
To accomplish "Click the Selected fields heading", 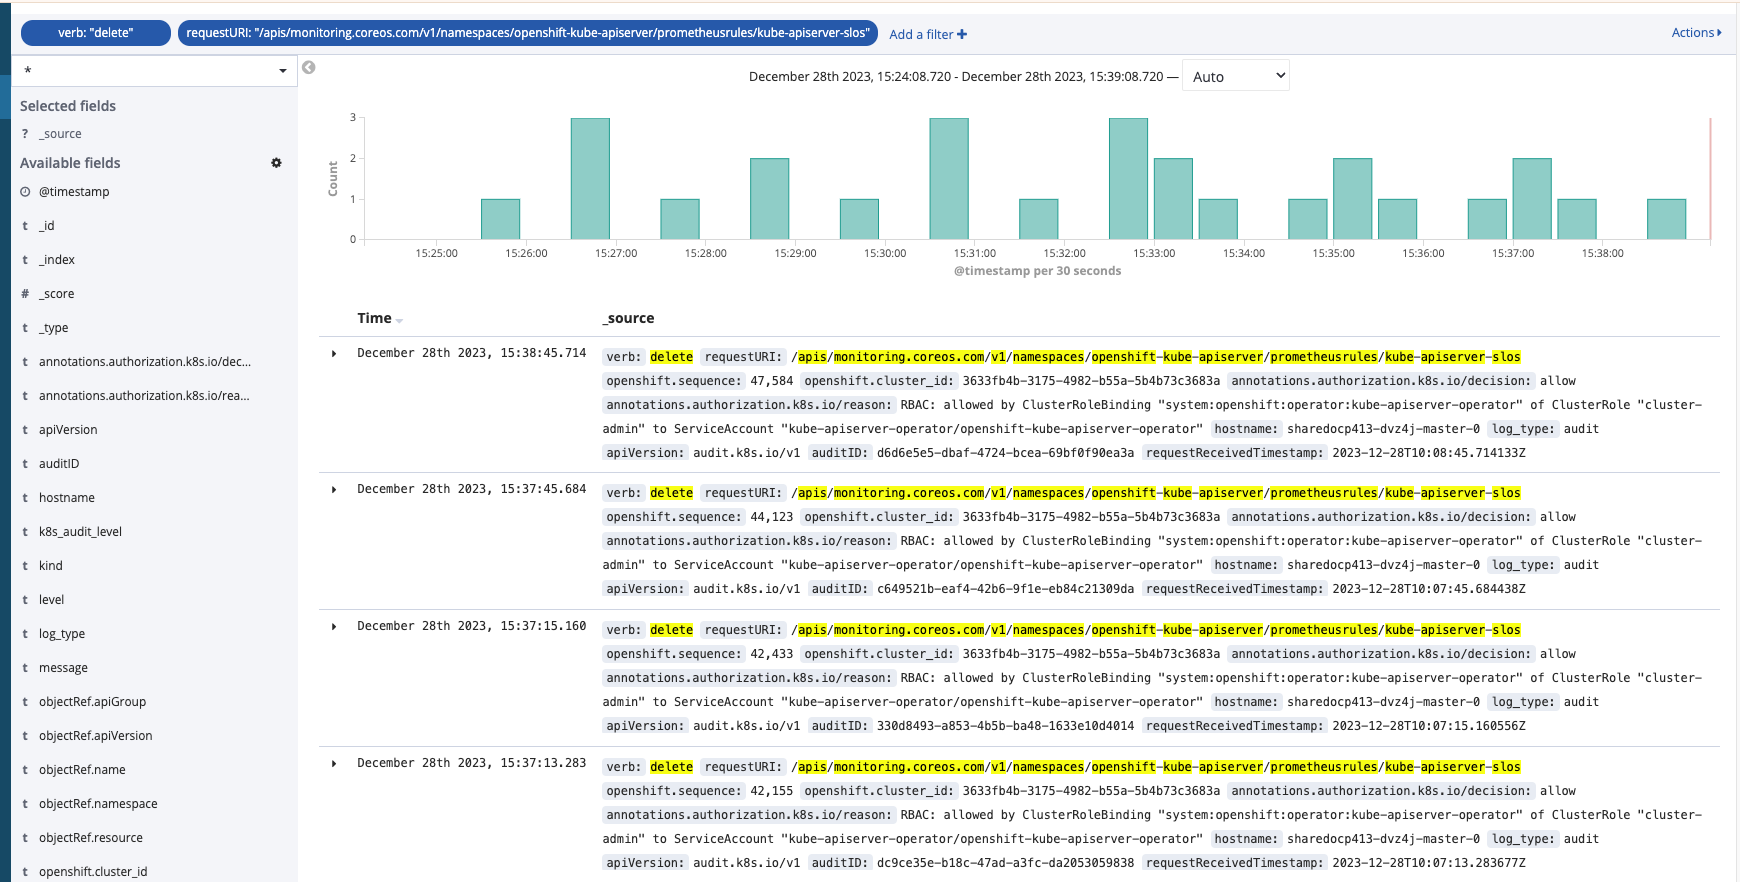I will (x=68, y=106).
